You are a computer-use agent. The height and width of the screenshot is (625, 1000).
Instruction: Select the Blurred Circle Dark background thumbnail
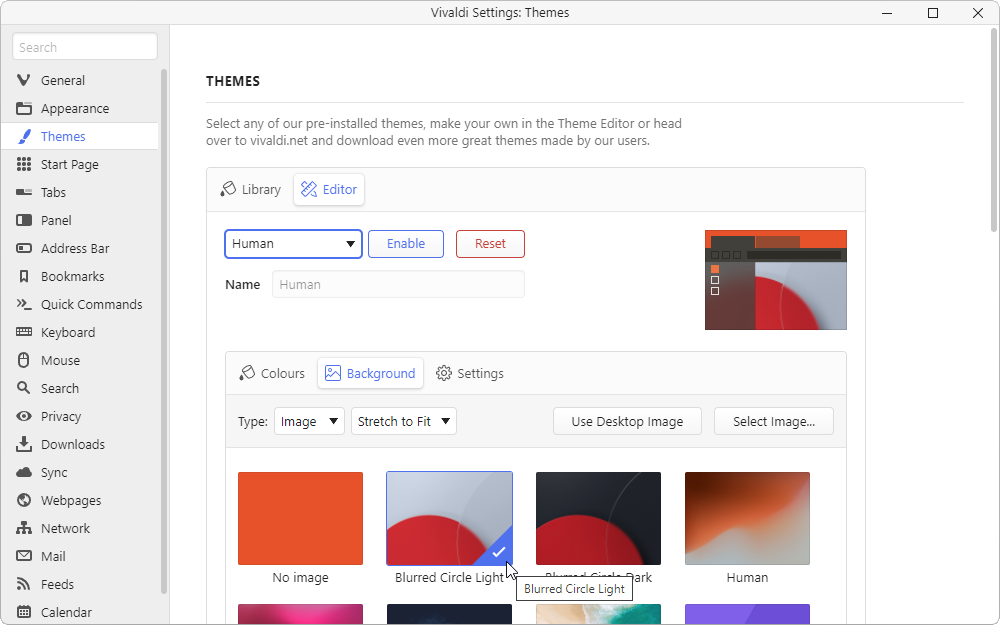pyautogui.click(x=598, y=518)
